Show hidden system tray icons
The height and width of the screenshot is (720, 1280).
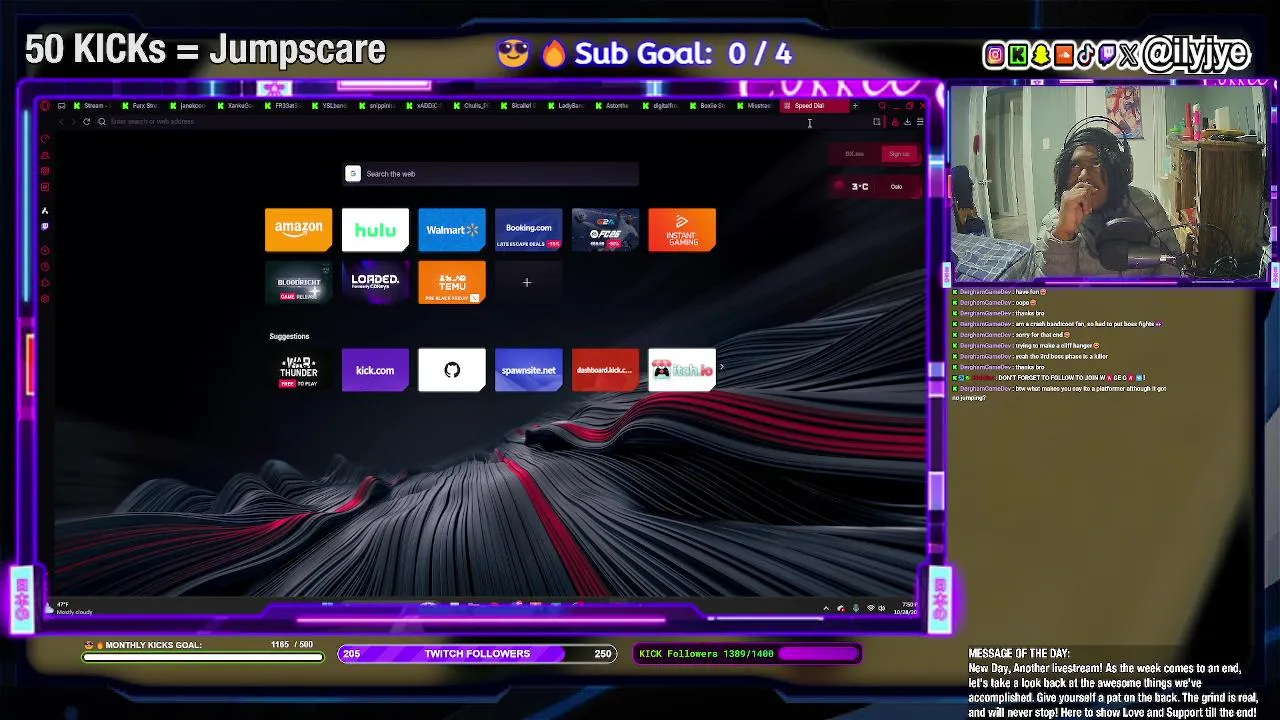pos(826,608)
